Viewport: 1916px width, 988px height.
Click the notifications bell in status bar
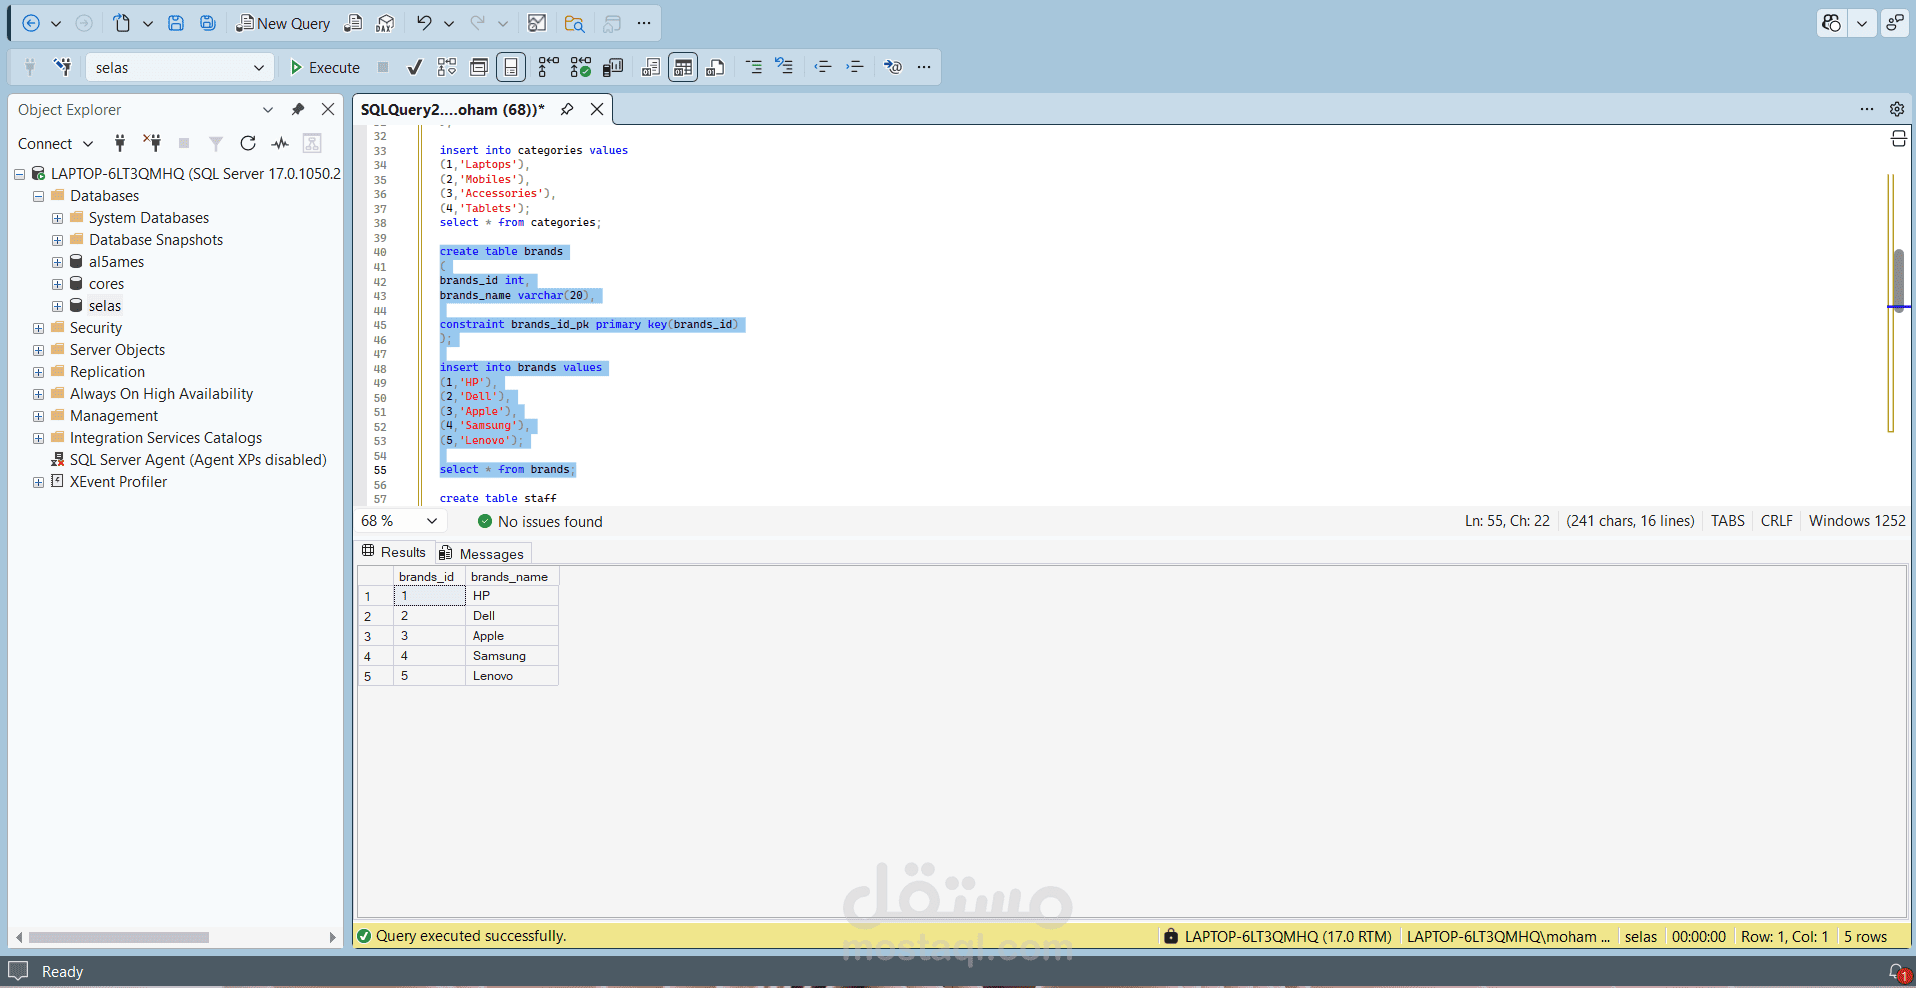coord(1897,972)
